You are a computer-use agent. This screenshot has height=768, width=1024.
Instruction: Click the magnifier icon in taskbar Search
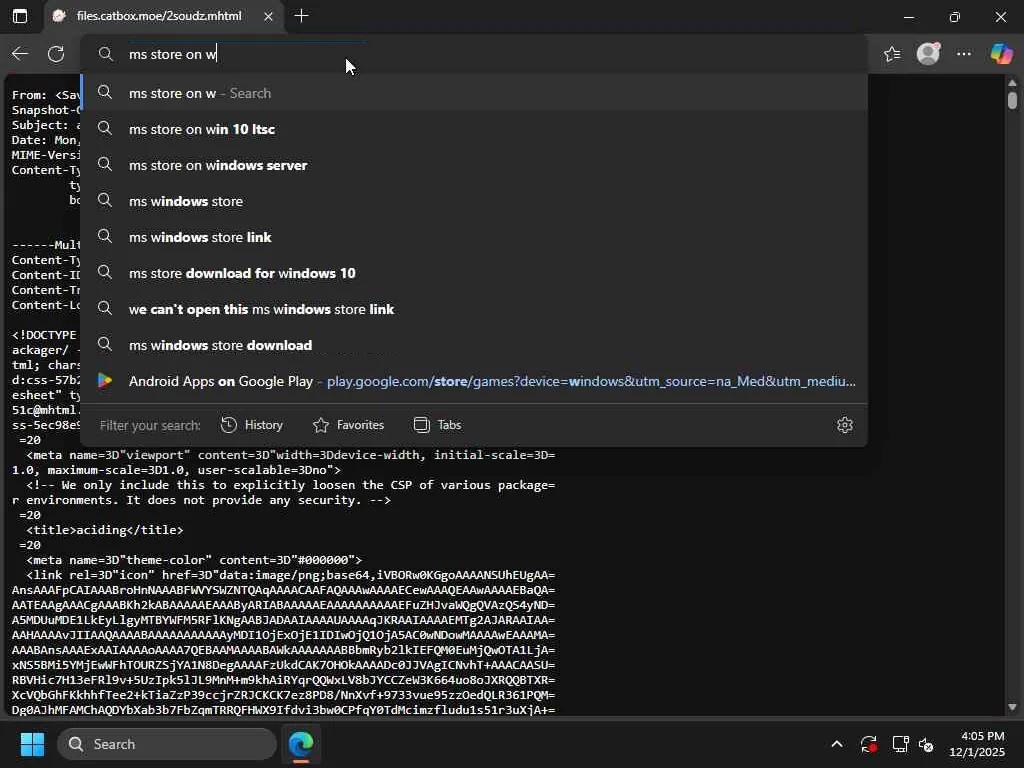pos(76,744)
